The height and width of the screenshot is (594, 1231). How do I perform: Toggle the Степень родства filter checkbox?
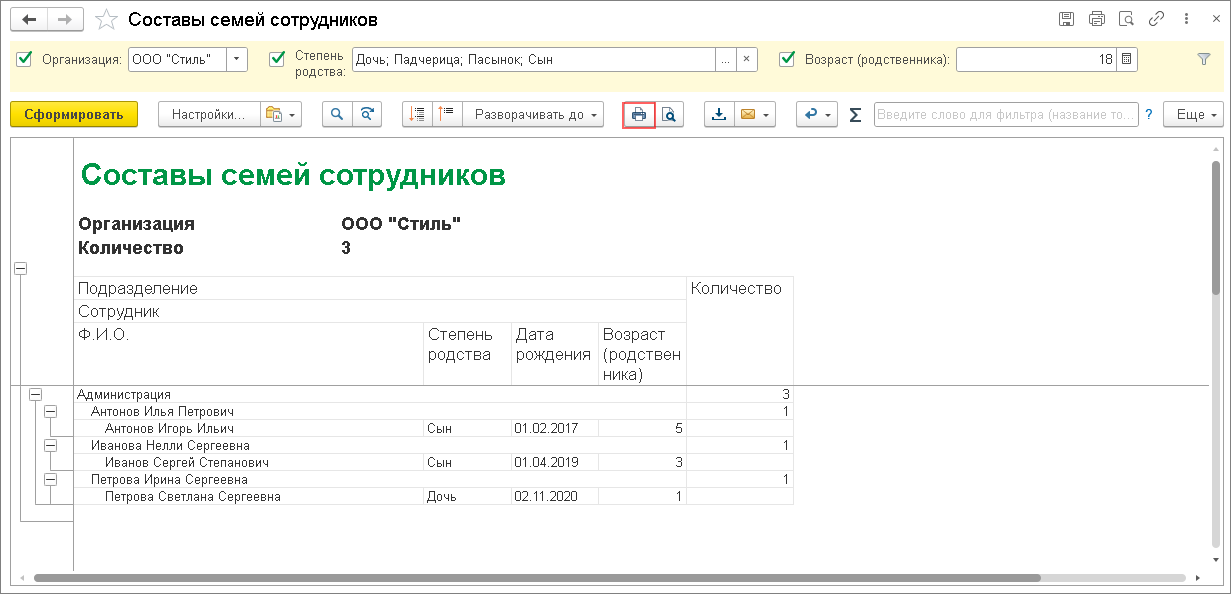277,59
